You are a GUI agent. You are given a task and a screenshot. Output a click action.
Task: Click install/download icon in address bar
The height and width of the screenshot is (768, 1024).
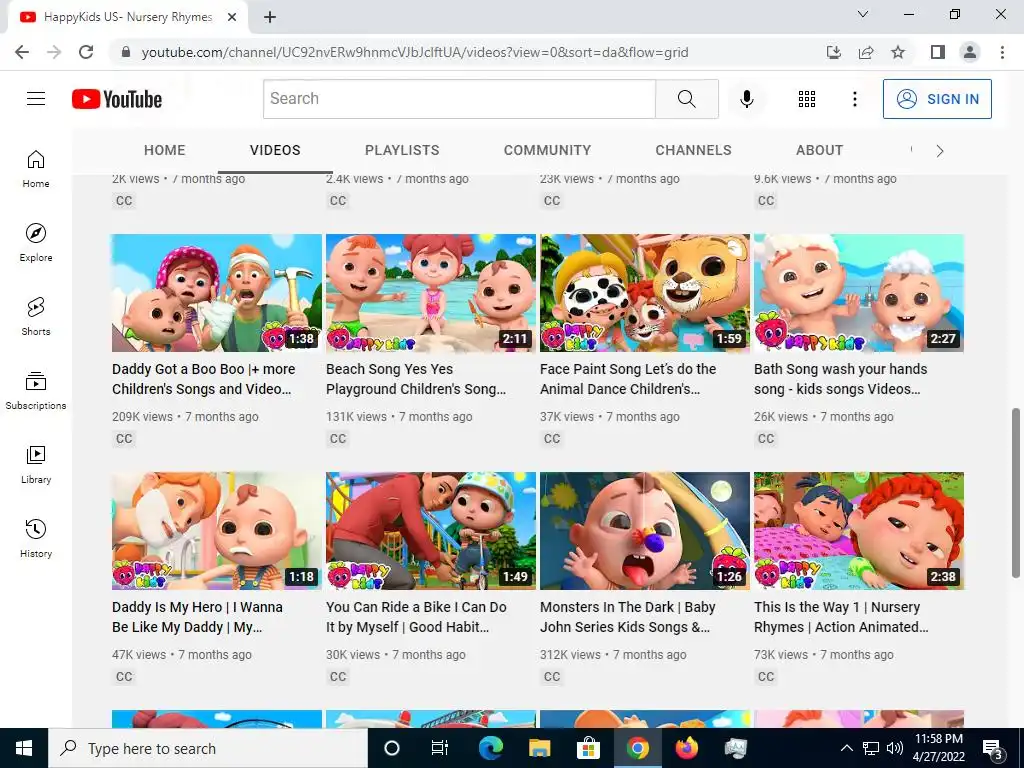pyautogui.click(x=834, y=52)
